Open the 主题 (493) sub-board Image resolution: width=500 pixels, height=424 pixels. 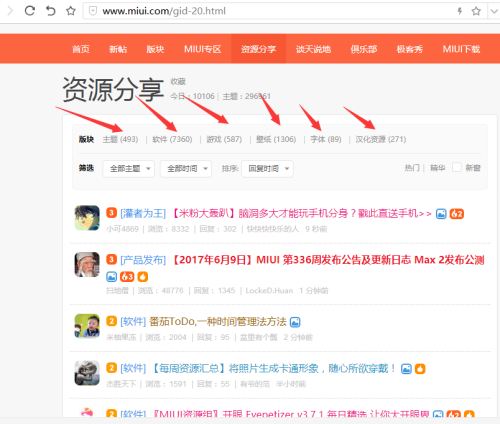[x=120, y=139]
